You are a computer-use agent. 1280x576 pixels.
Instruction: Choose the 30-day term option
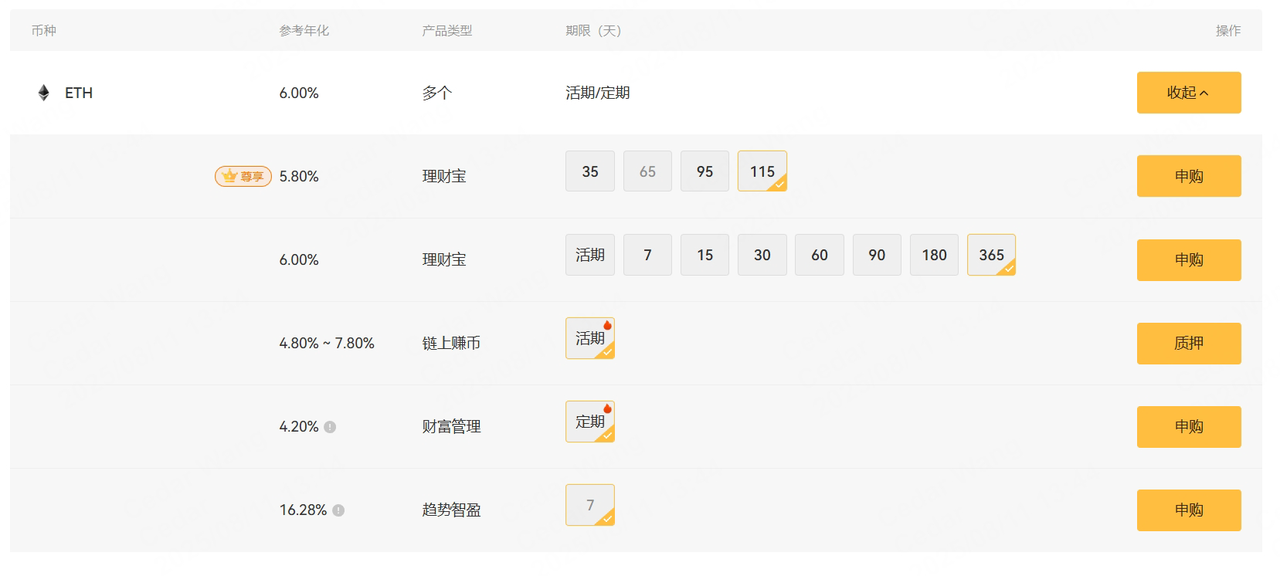[x=762, y=255]
